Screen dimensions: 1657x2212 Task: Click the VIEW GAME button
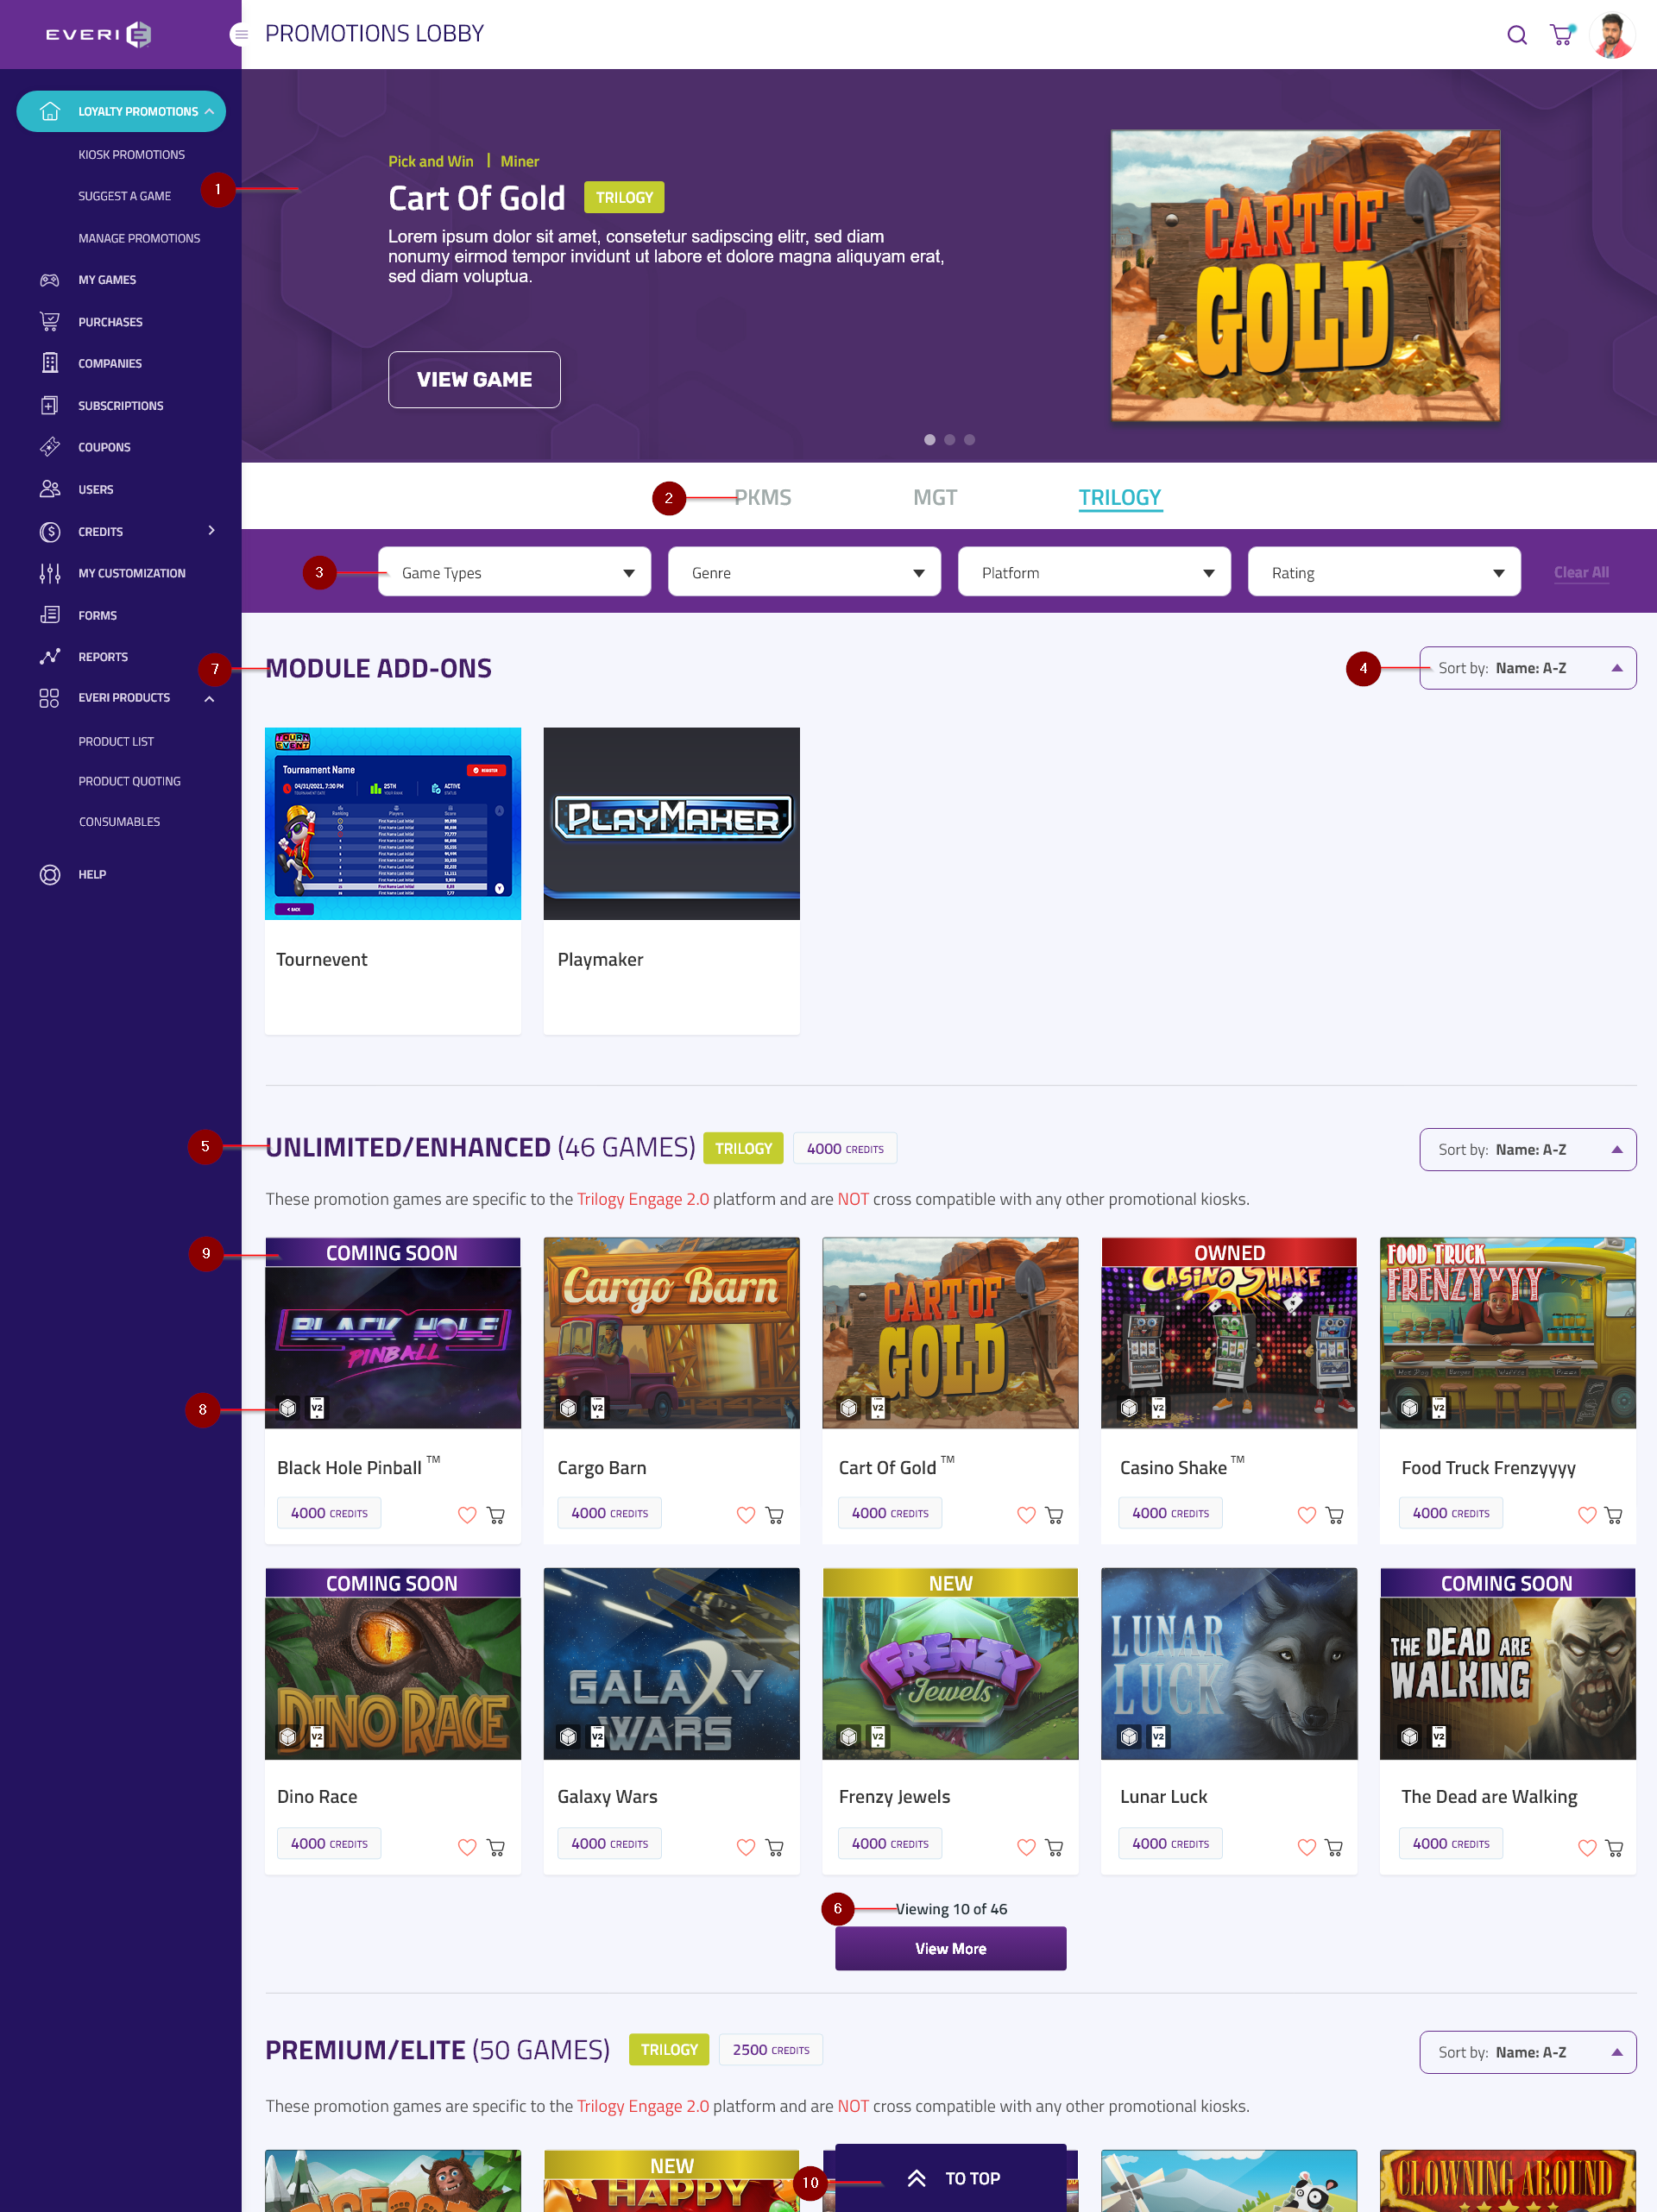(x=474, y=380)
